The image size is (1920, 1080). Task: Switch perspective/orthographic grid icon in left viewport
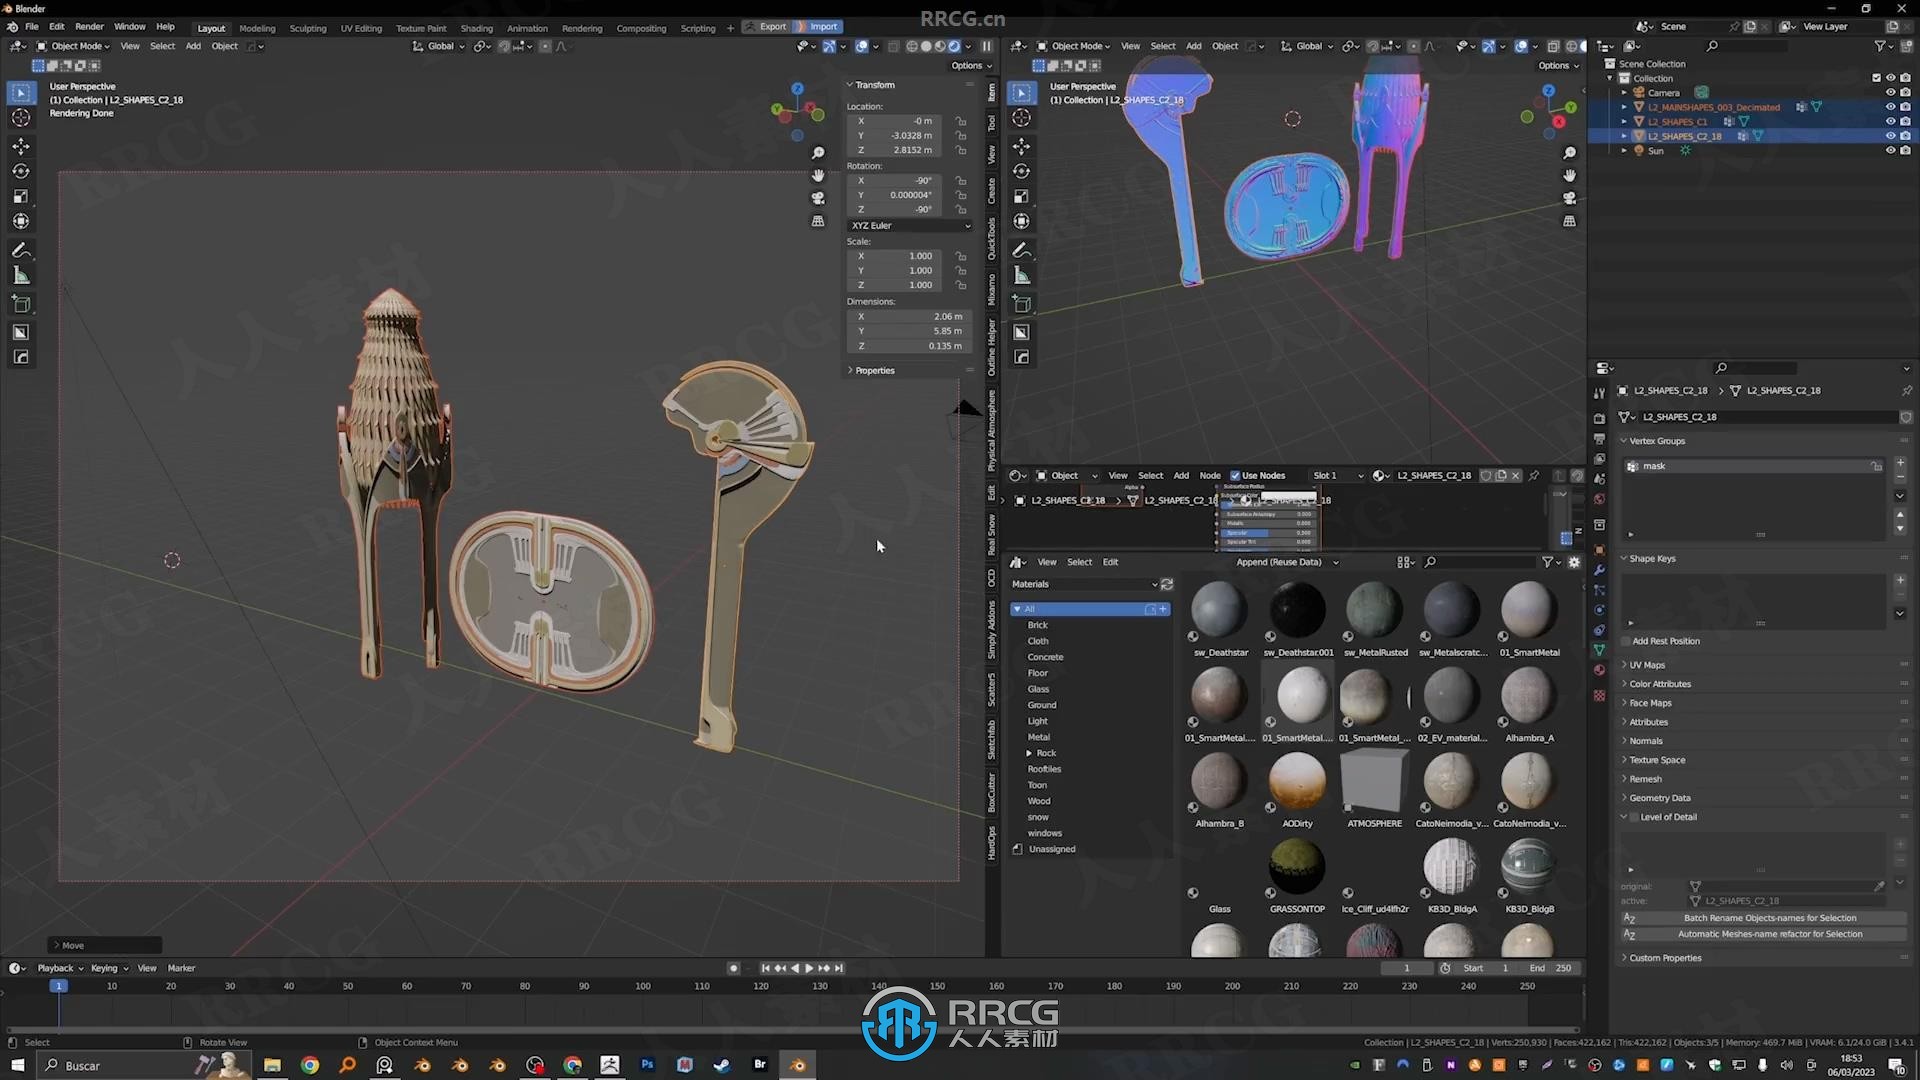[x=818, y=221]
